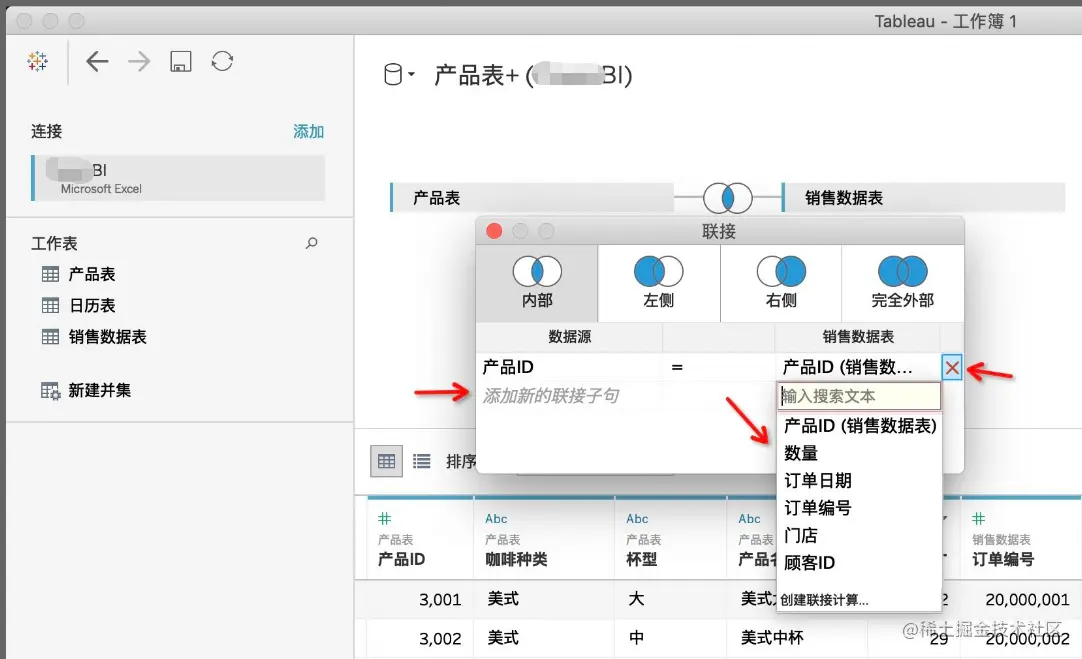The image size is (1082, 659).
Task: Select the BI Microsoft Excel connection
Action: coord(179,178)
